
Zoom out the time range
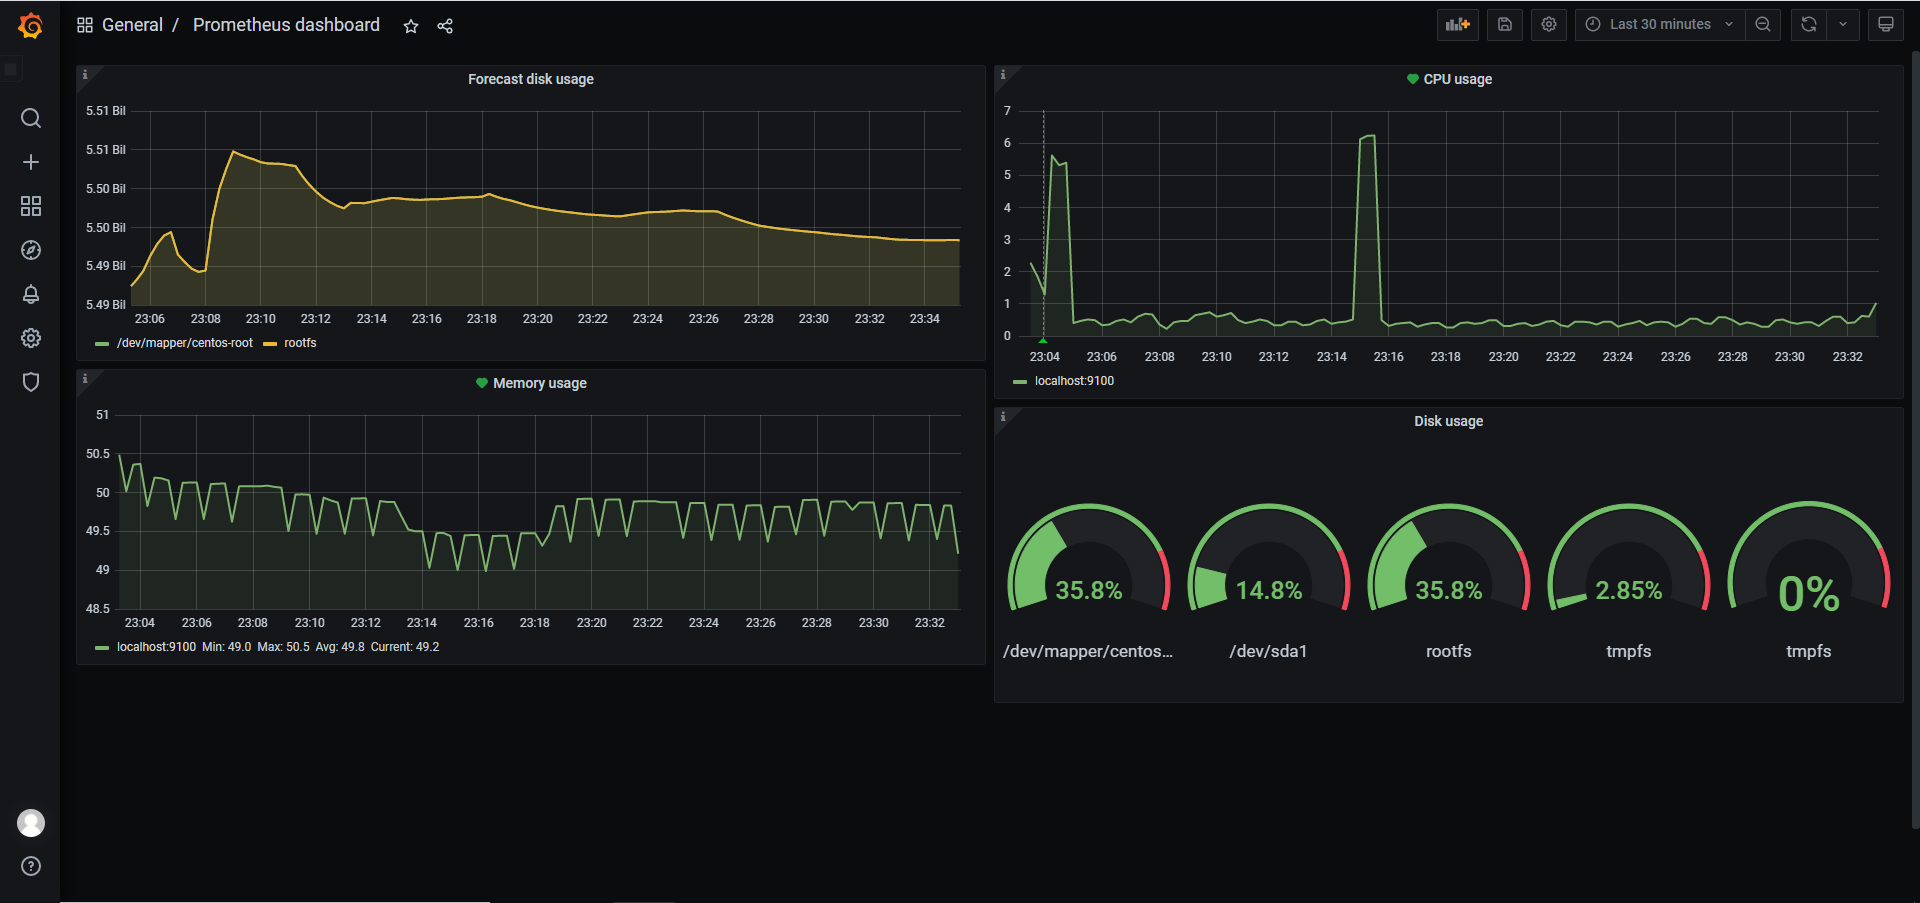pyautogui.click(x=1763, y=25)
